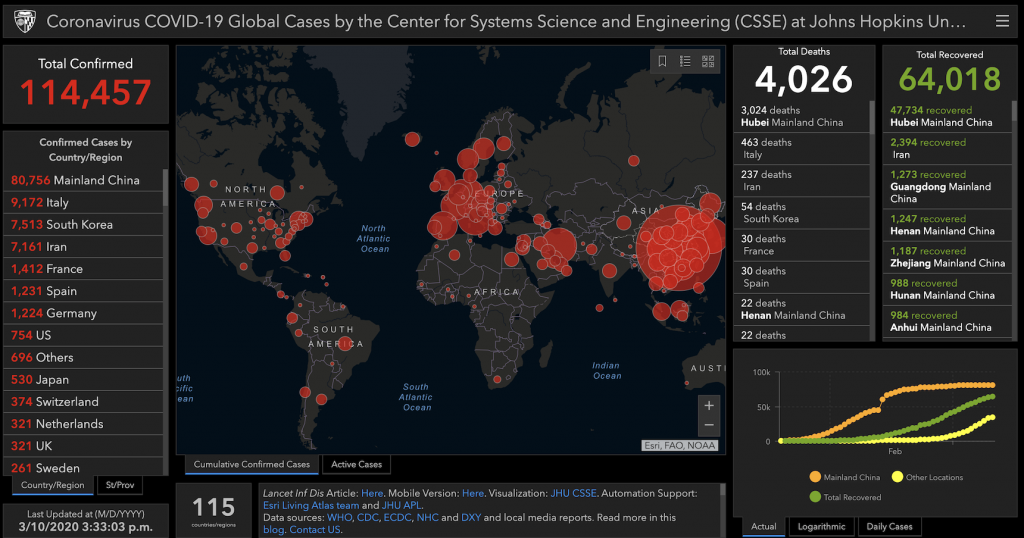Show the Actual chart tab
1024x538 pixels.
pos(763,526)
